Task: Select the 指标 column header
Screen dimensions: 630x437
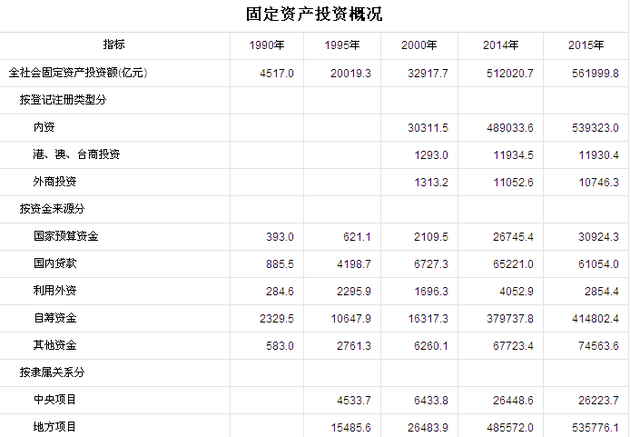Action: (x=114, y=45)
